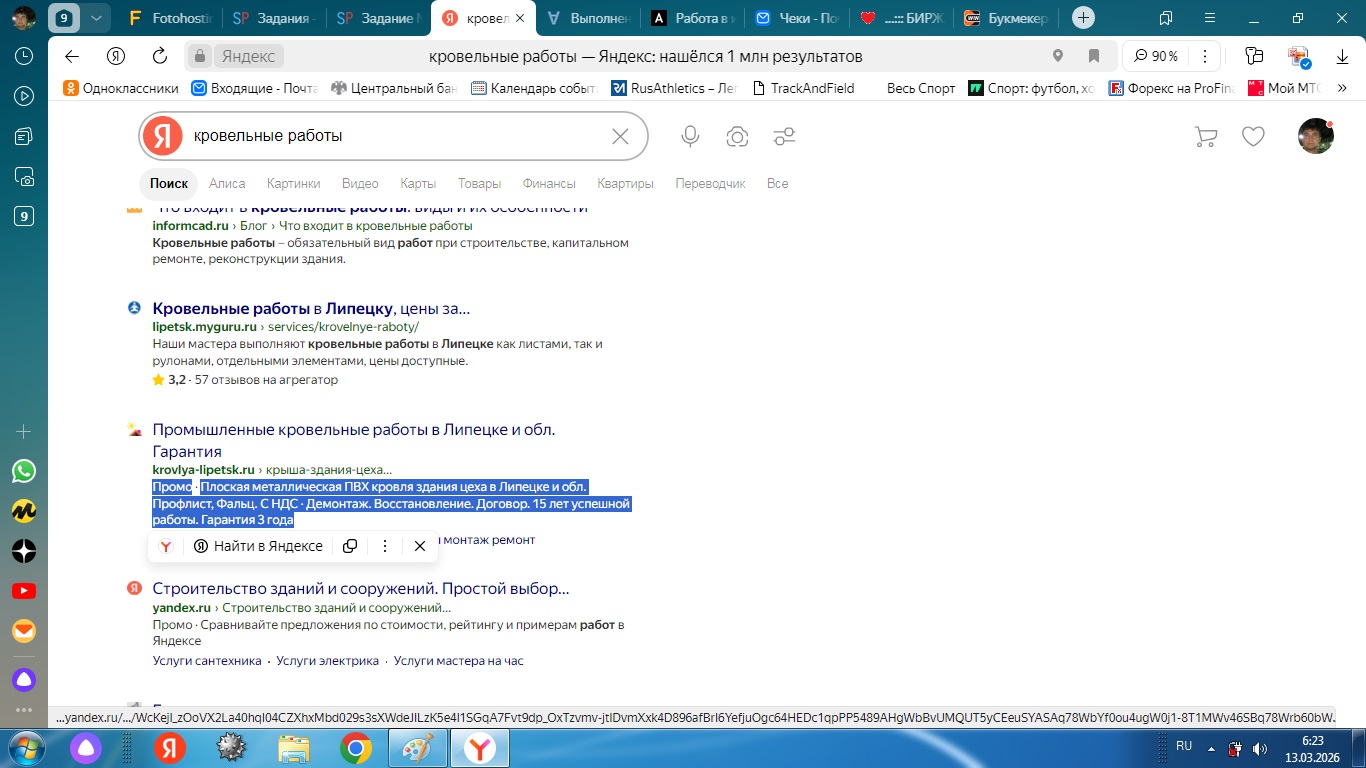Click the Услуги электрика sublink
The height and width of the screenshot is (768, 1366).
coord(328,661)
